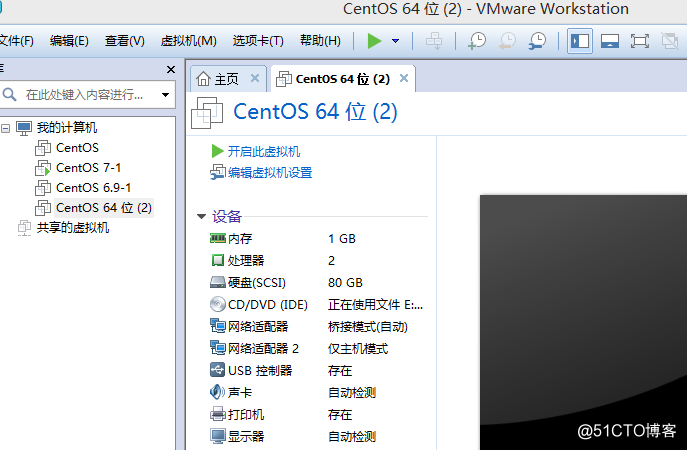Click the large VM icon beside title
Screen dimensions: 687x450
point(207,113)
